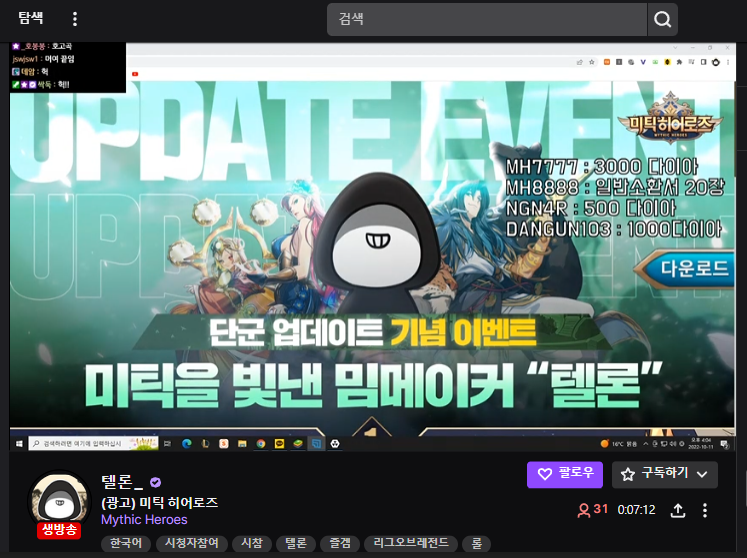Open the 탐색 browse page
The width and height of the screenshot is (747, 558).
pos(31,19)
